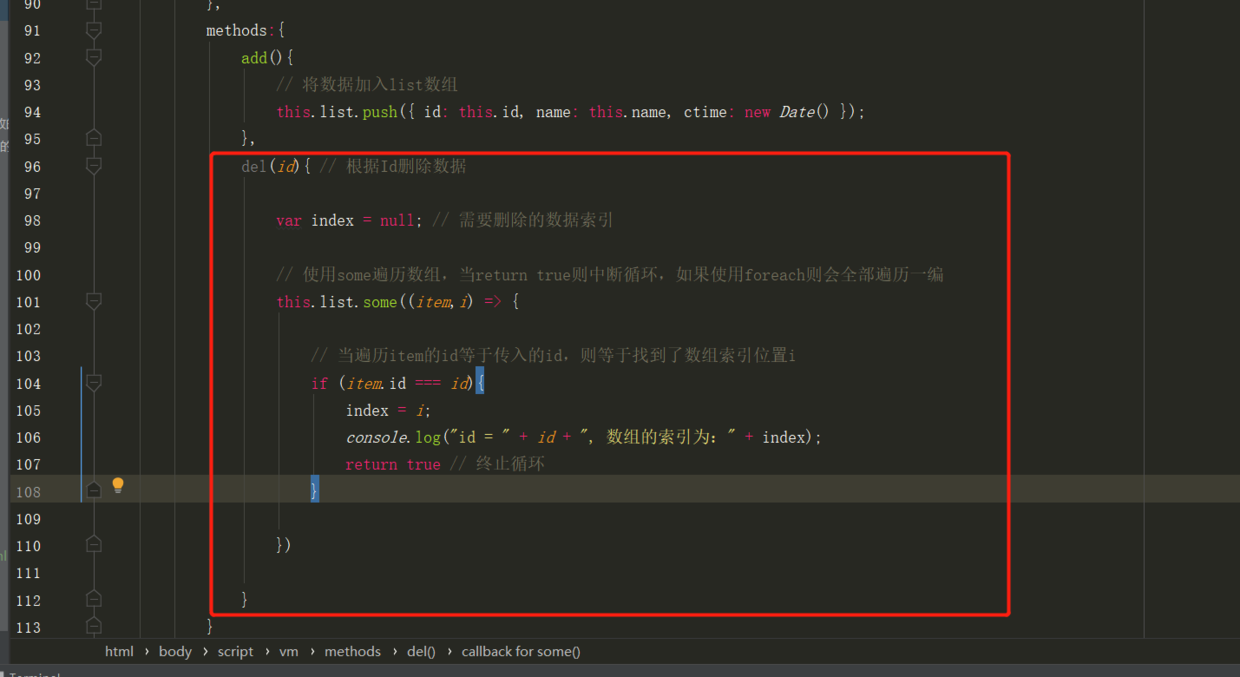This screenshot has height=677, width=1240.
Task: Click the comment '// 需要删除的数据索引'
Action: (523, 220)
